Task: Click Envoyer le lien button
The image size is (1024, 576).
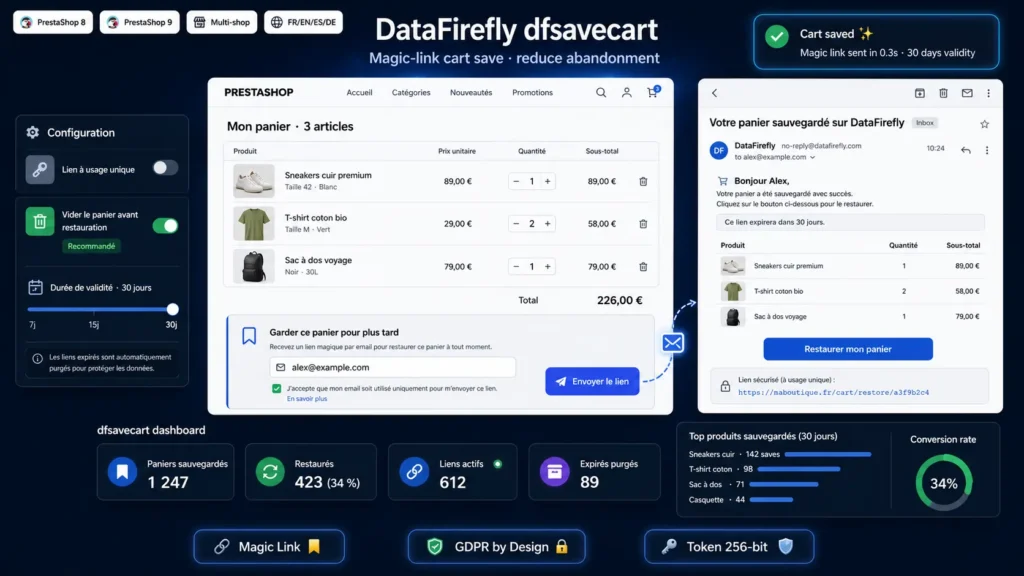Action: coord(592,381)
